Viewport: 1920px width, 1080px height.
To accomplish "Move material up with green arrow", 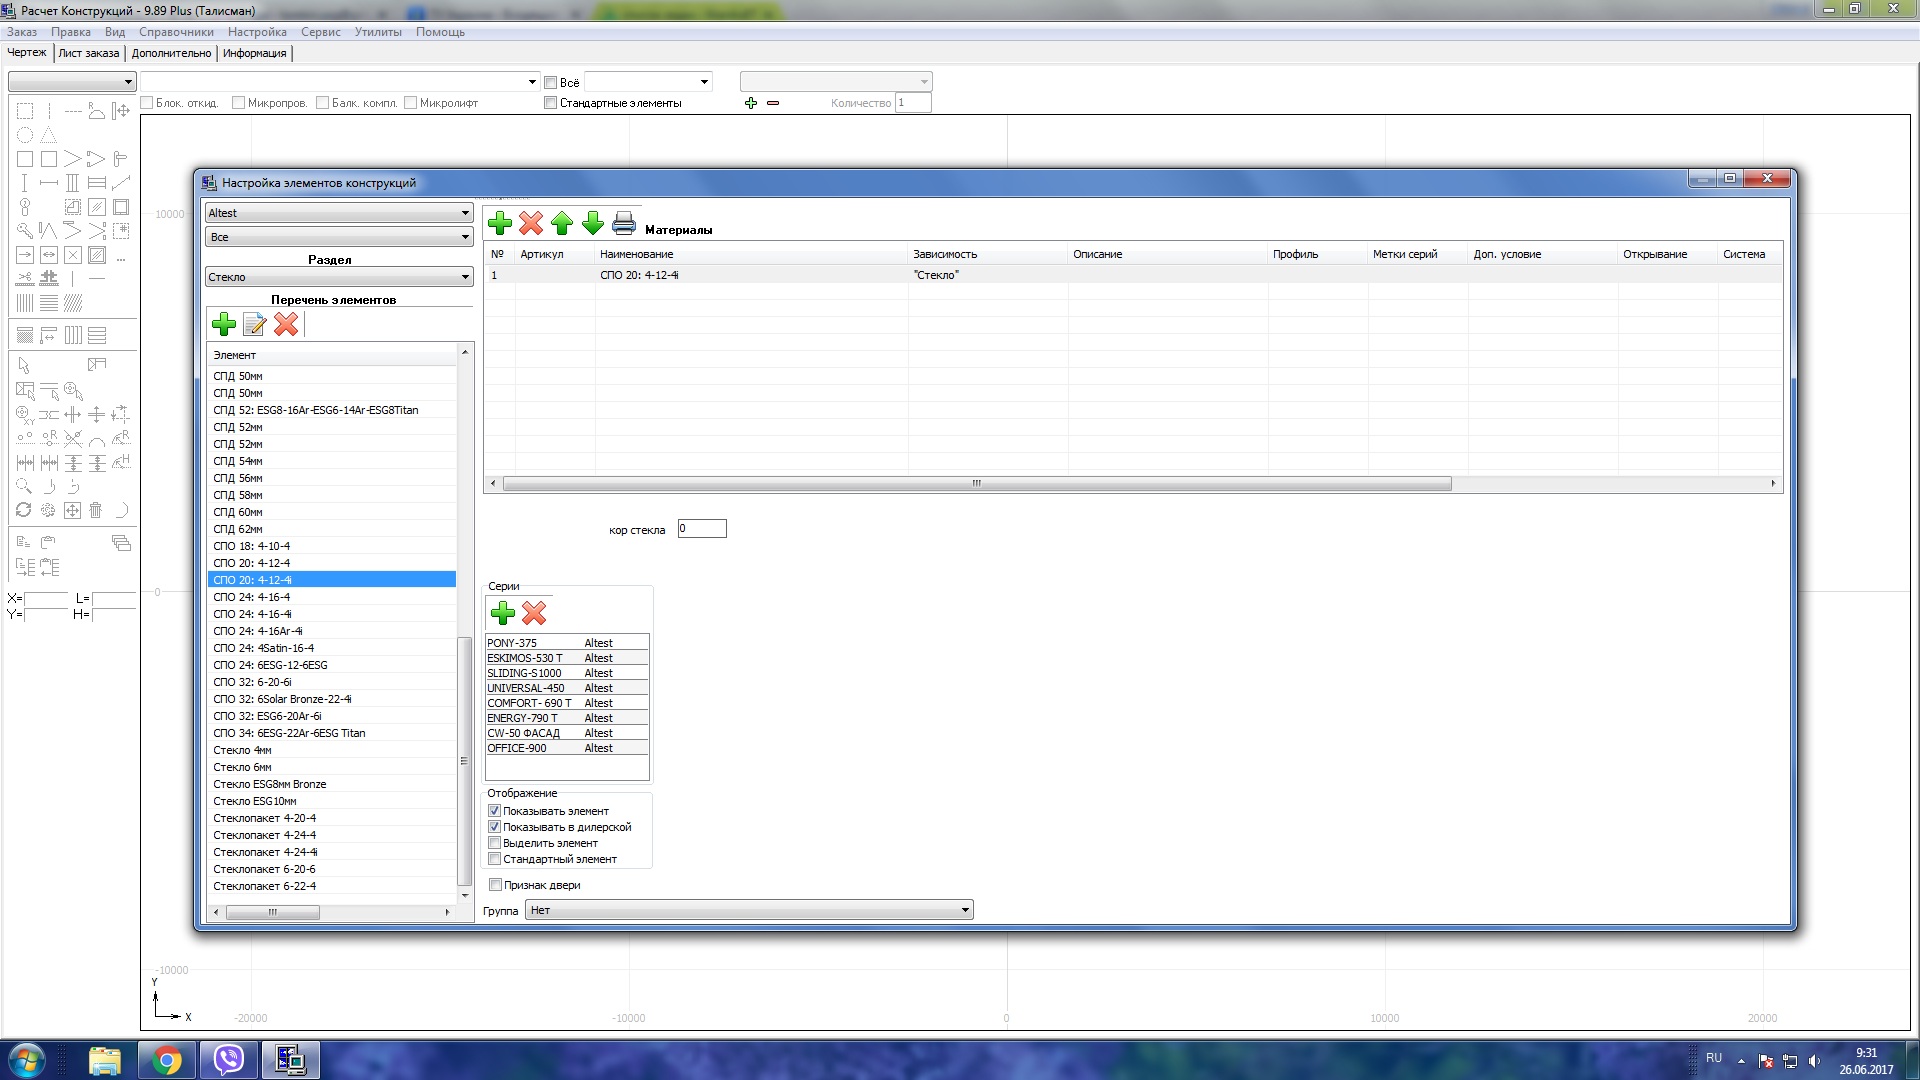I will [x=562, y=223].
